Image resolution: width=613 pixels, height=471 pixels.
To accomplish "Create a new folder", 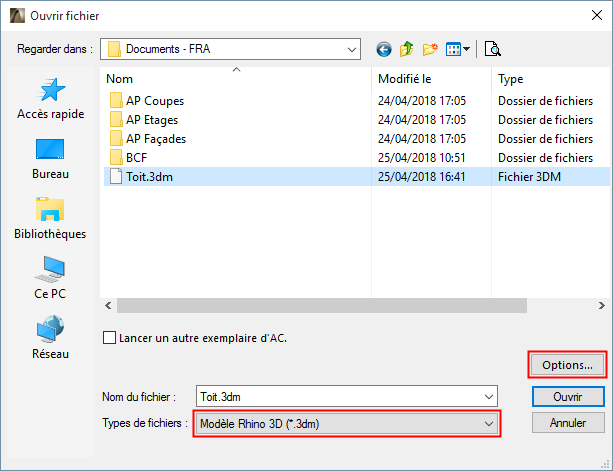I will (430, 49).
